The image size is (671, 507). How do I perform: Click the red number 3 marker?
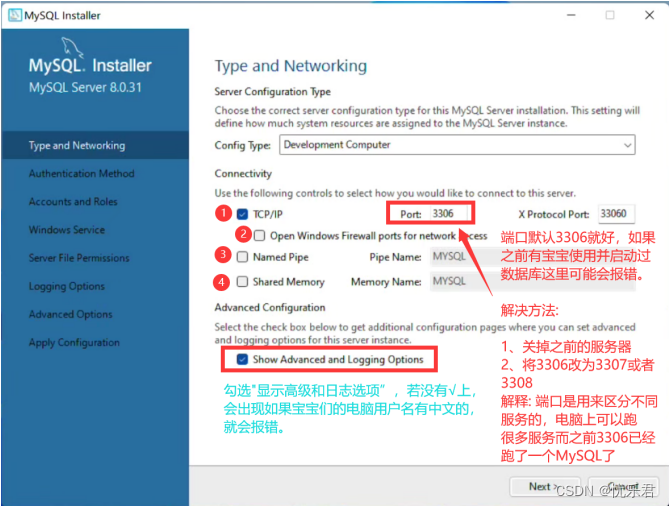point(223,255)
